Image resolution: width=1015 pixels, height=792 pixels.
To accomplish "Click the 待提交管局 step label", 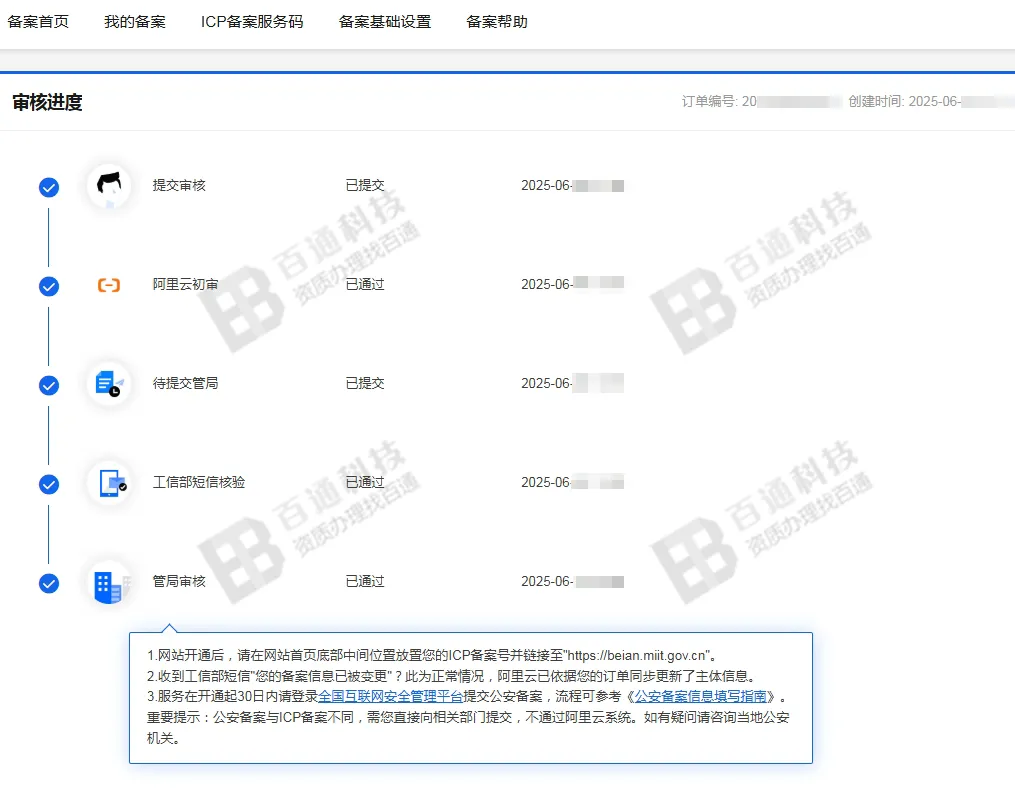I will tap(185, 383).
